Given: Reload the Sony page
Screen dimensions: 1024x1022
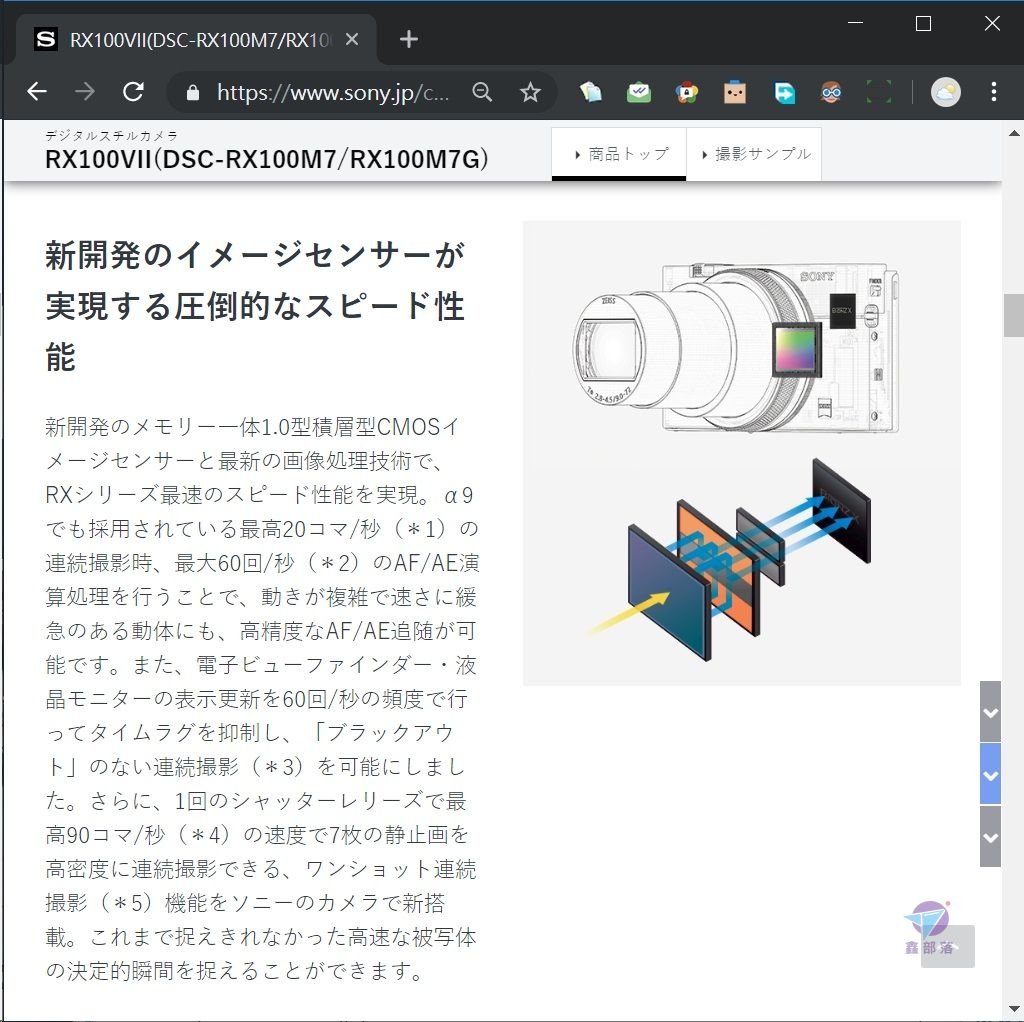Looking at the screenshot, I should 133,91.
